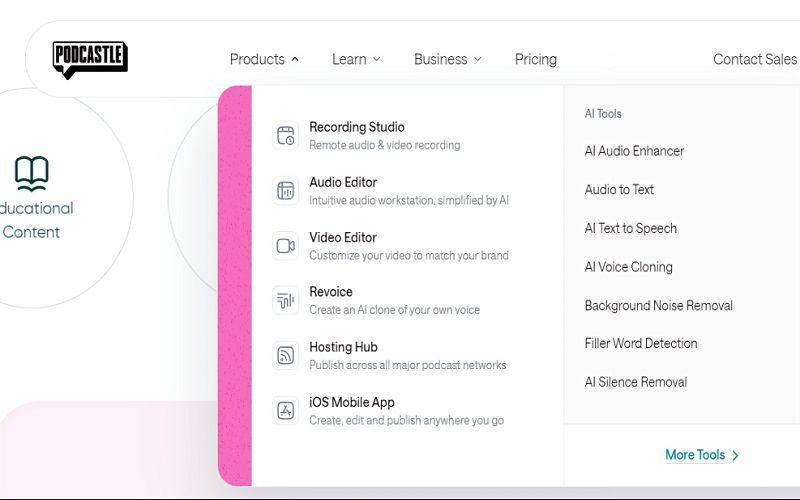Expand the Learn dropdown menu
The image size is (800, 500).
point(356,59)
